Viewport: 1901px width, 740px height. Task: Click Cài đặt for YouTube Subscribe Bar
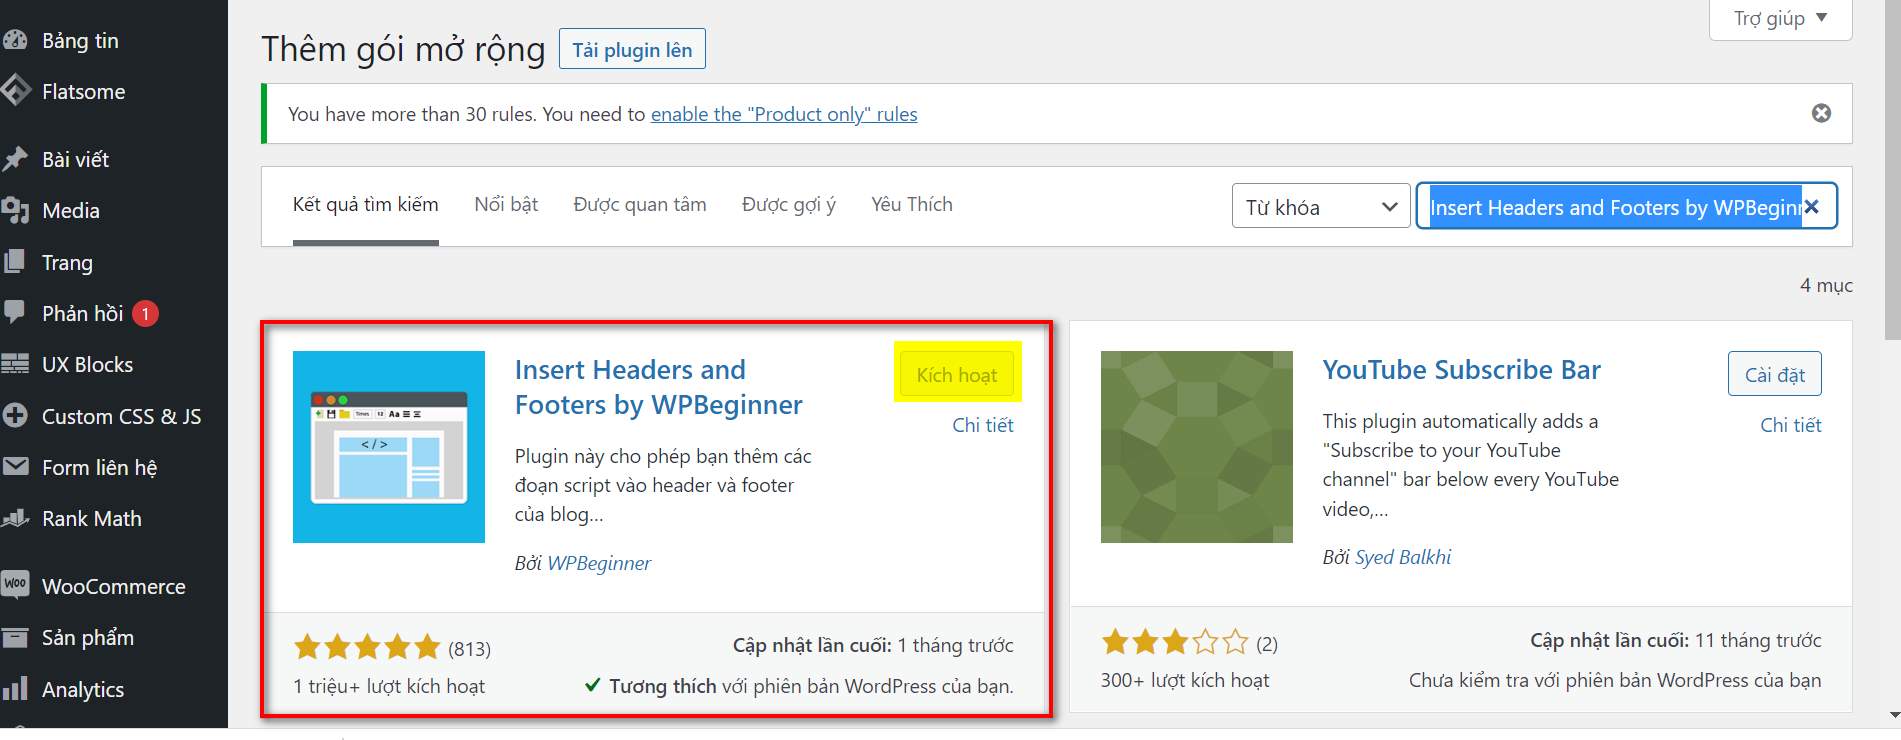(x=1775, y=374)
